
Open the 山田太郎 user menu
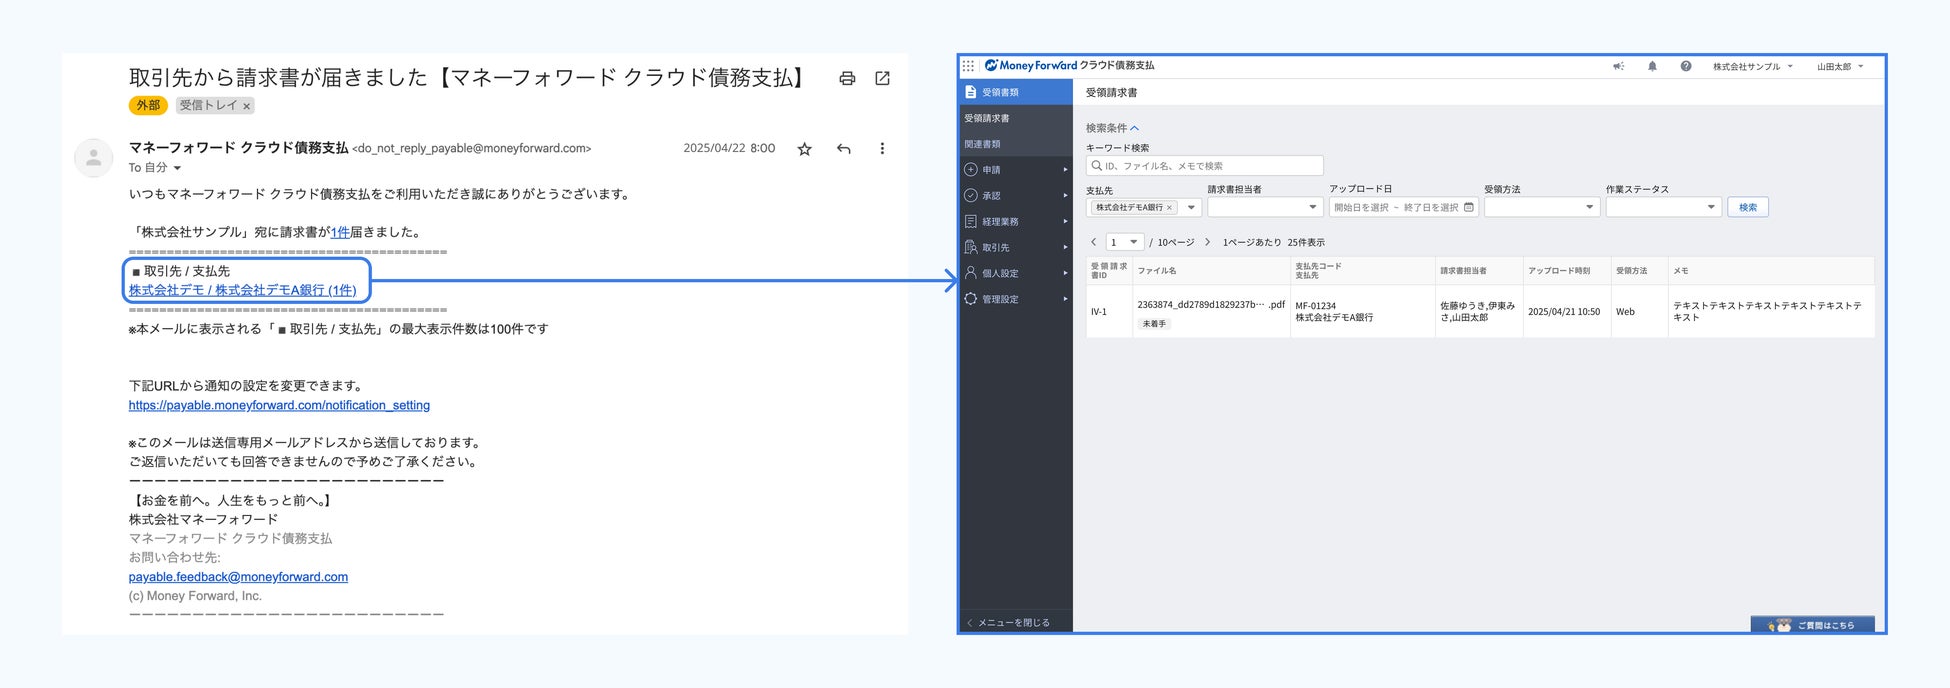1840,67
